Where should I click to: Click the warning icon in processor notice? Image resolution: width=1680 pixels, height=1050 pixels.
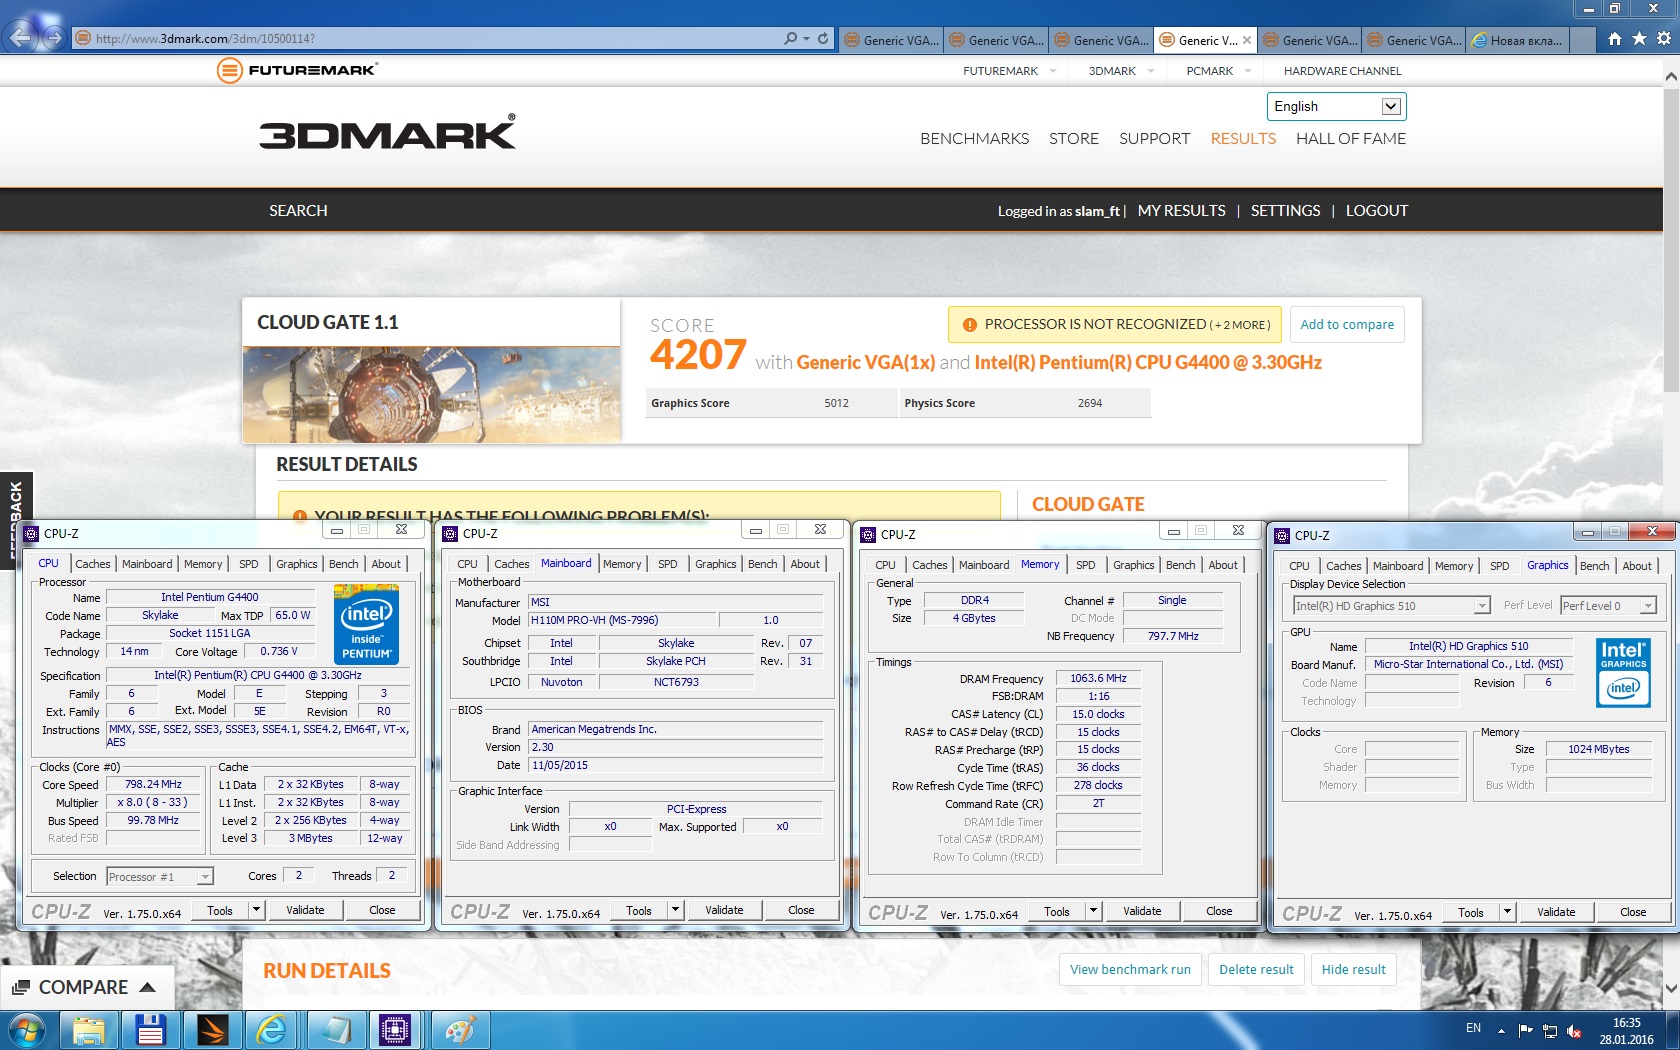[x=969, y=325]
